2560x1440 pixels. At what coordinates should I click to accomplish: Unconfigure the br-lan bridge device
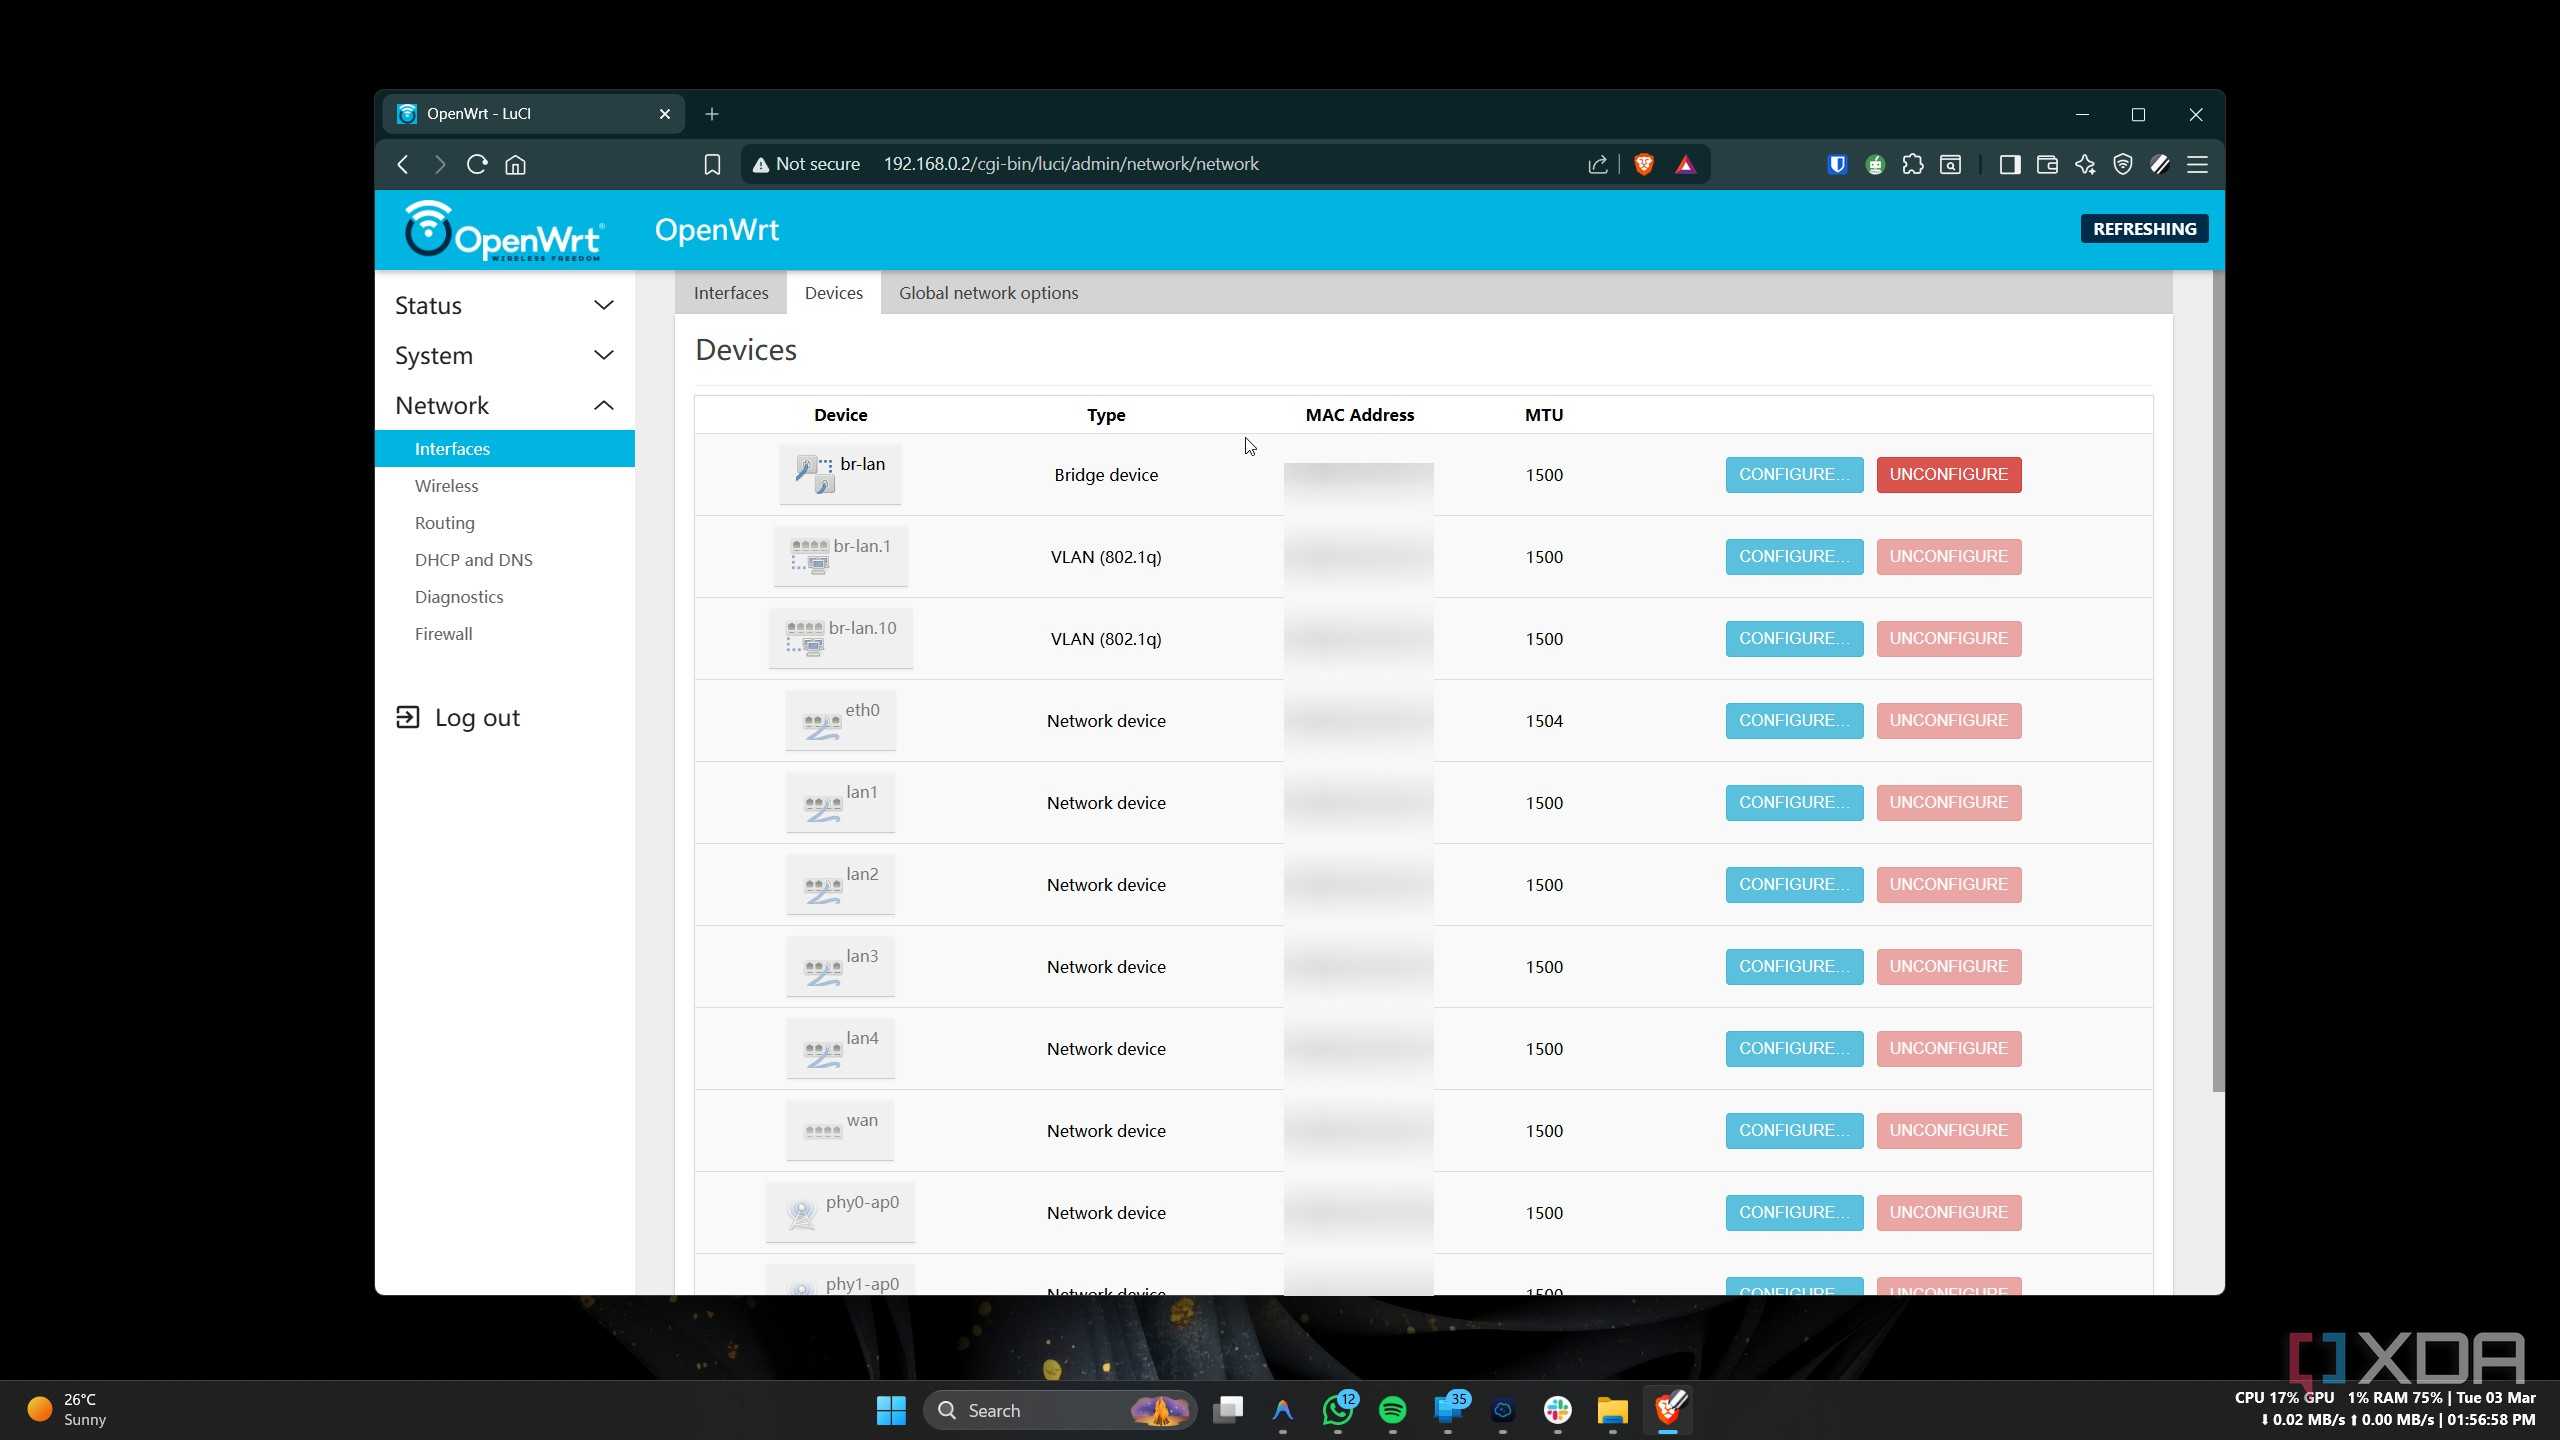click(1948, 475)
